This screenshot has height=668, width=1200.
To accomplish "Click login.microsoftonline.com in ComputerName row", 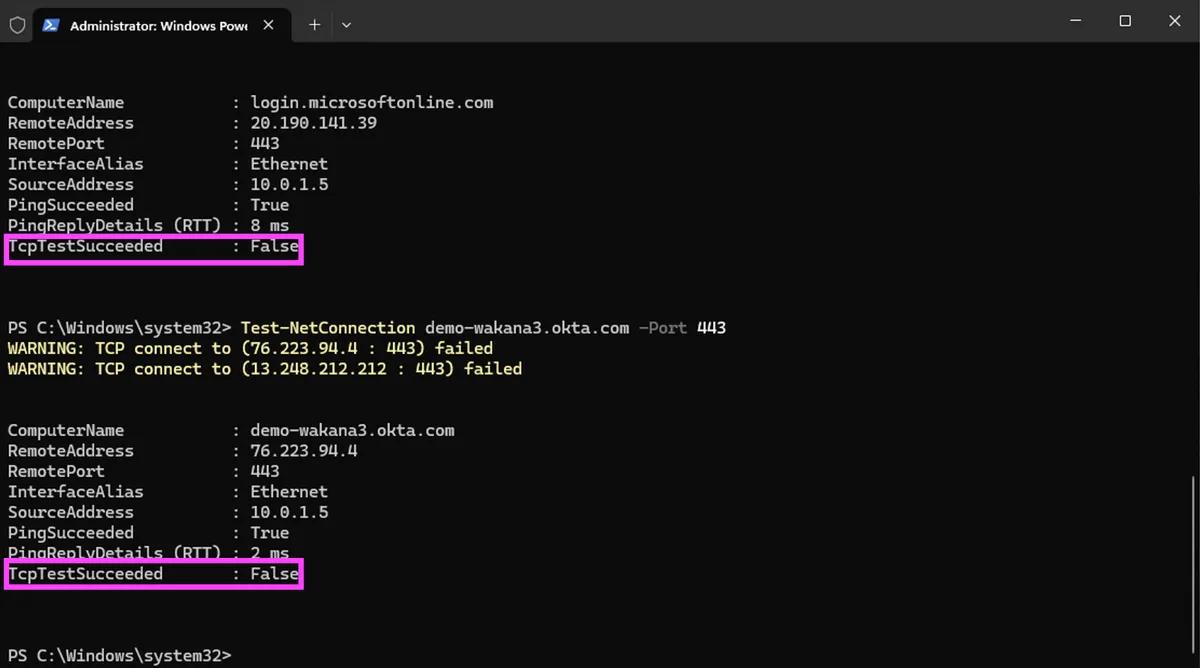I will click(x=371, y=103).
